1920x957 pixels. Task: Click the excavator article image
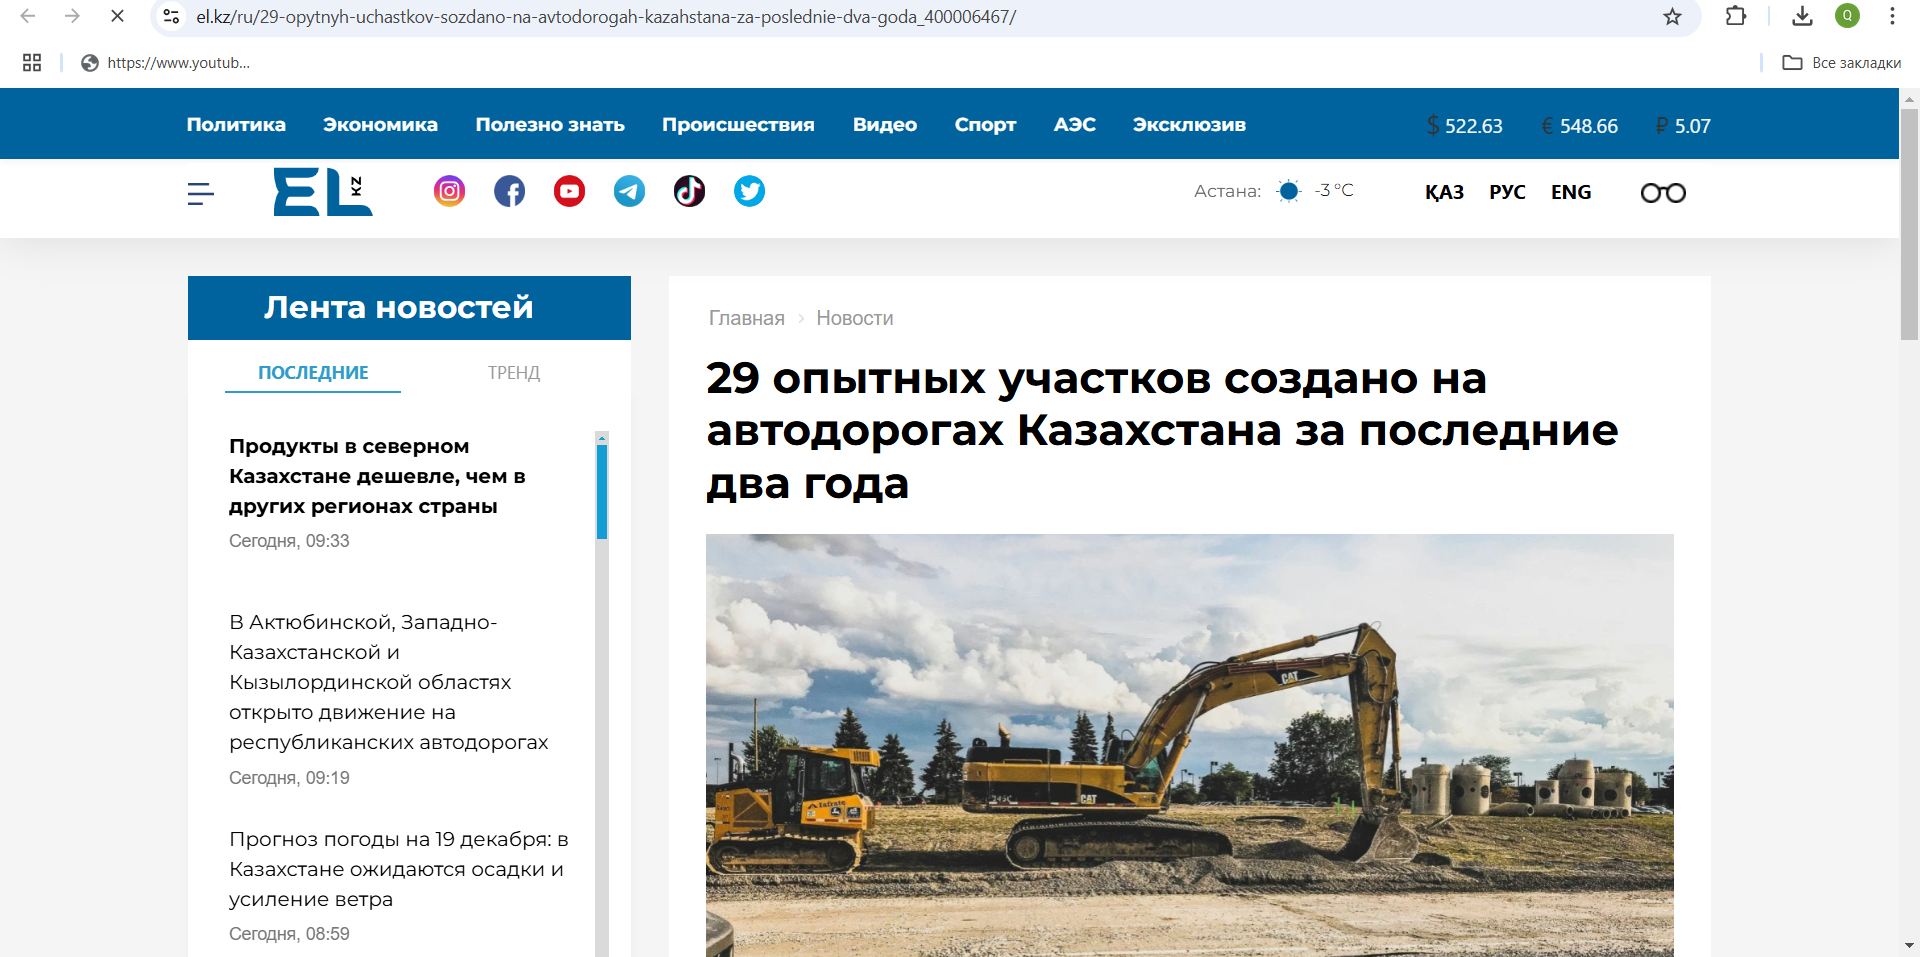coord(1190,745)
